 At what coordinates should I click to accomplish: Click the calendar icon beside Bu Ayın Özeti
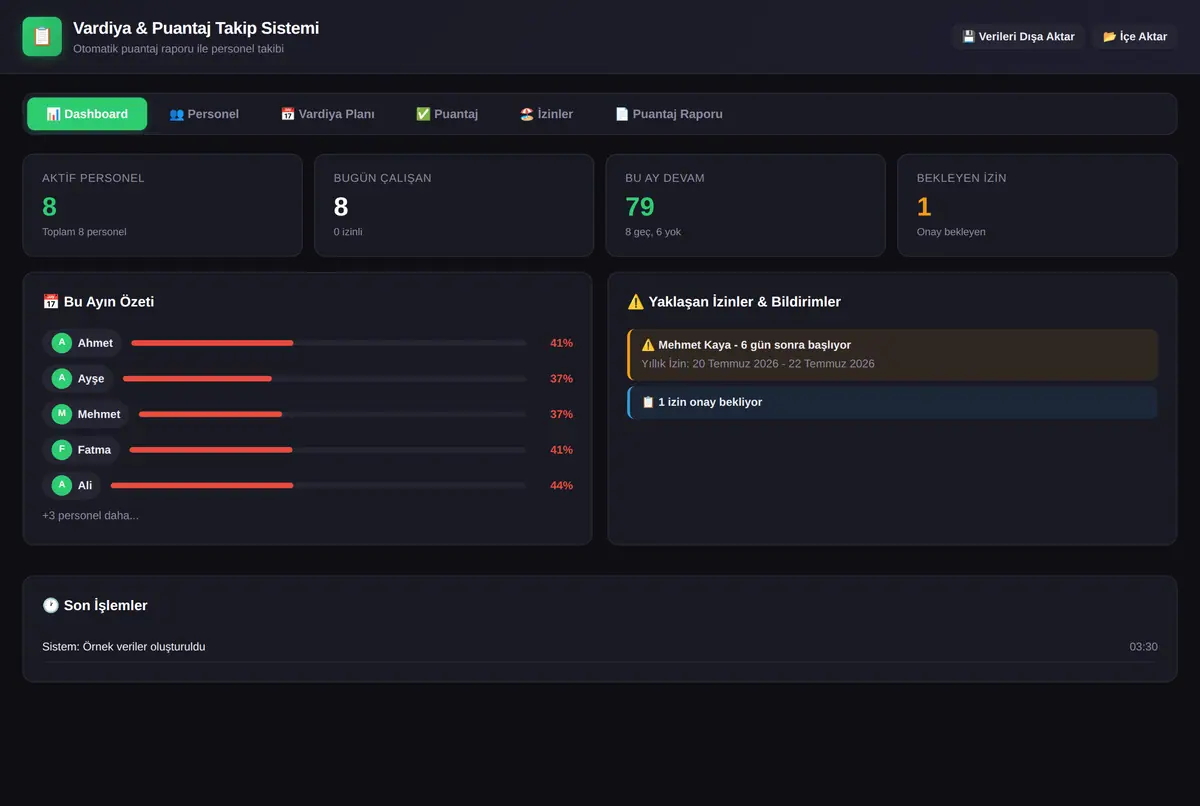pos(50,302)
